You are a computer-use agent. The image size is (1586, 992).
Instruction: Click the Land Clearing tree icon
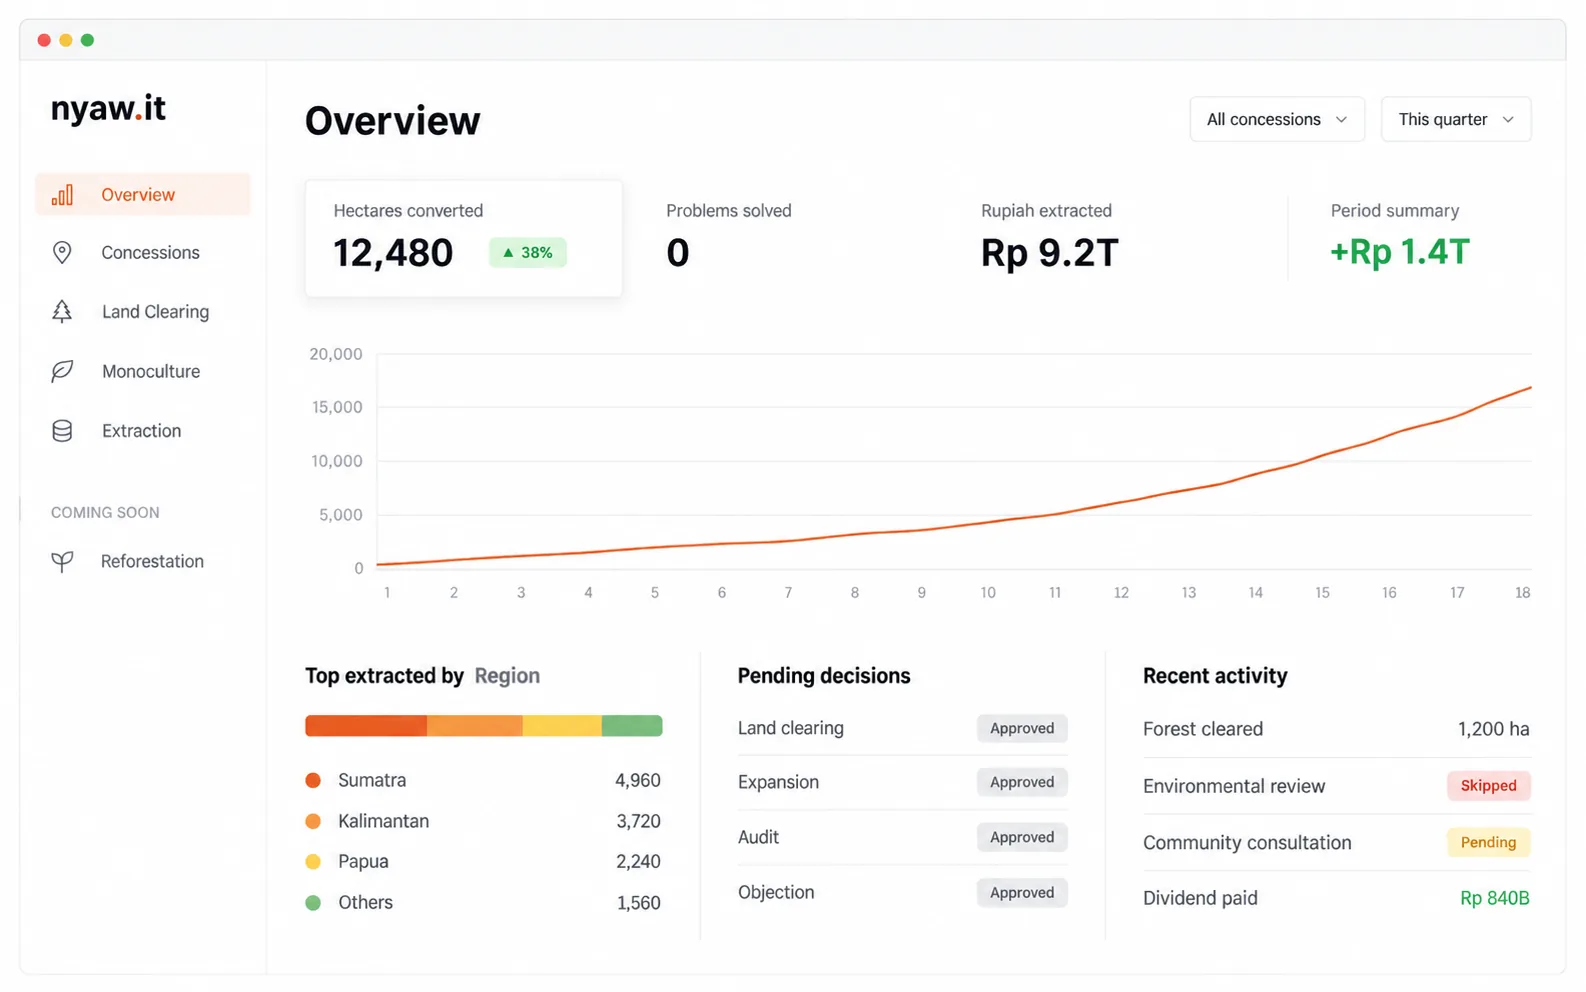coord(62,311)
